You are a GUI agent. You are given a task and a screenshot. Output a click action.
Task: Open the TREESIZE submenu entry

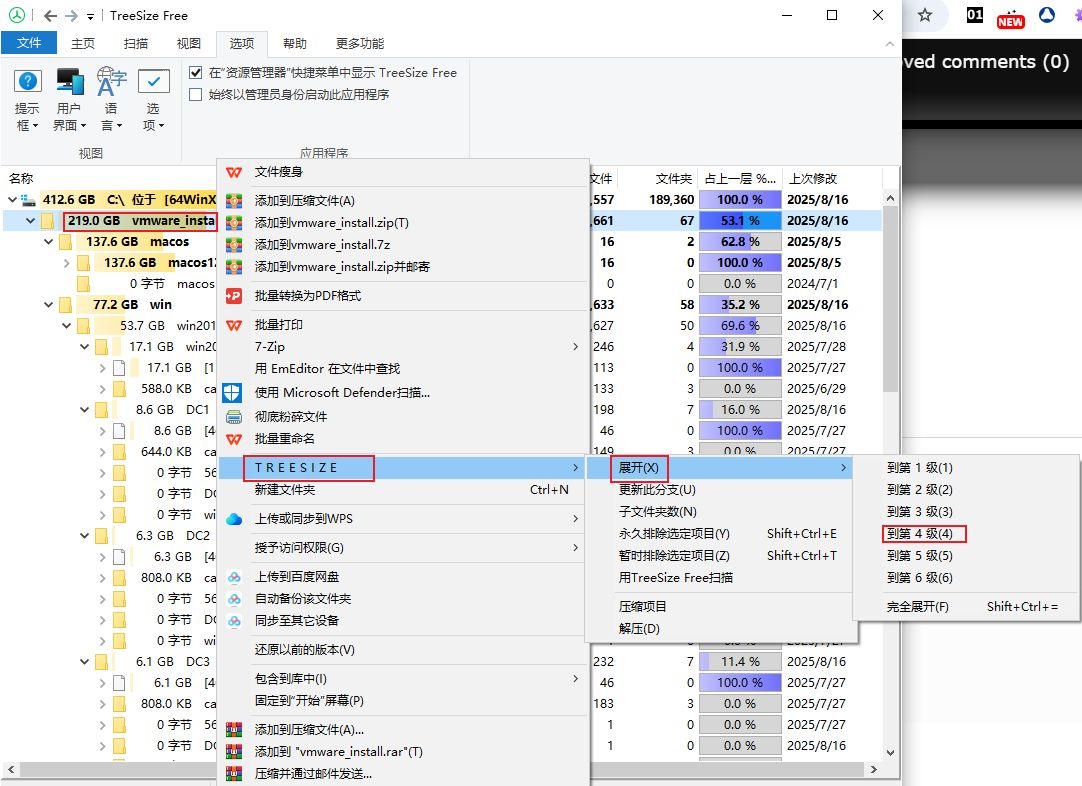click(x=404, y=468)
